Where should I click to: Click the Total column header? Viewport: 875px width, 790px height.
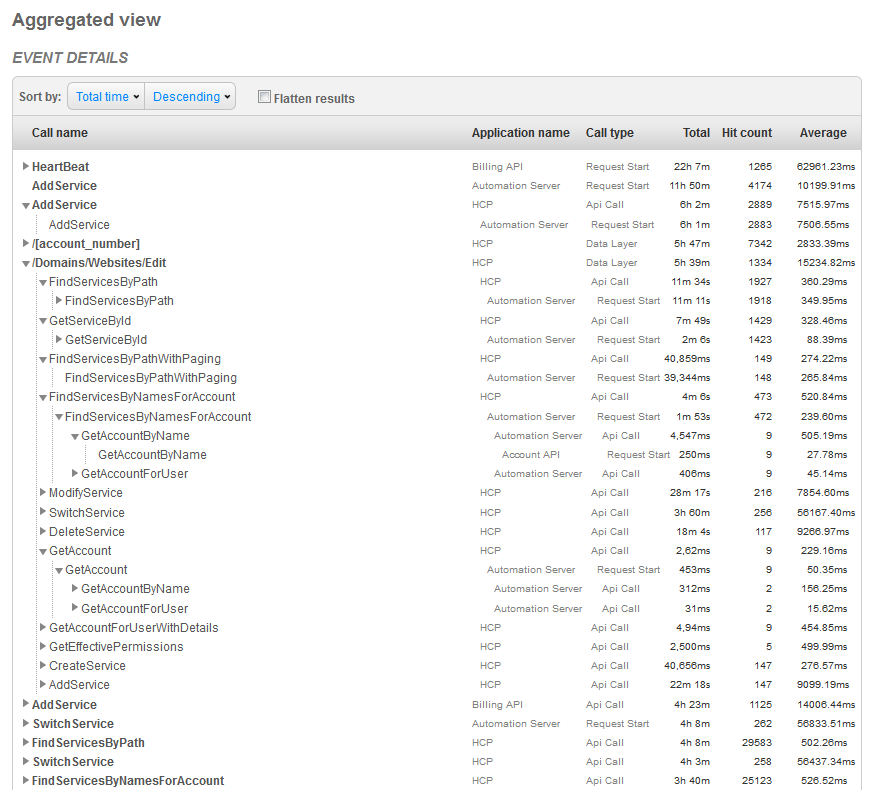point(696,133)
